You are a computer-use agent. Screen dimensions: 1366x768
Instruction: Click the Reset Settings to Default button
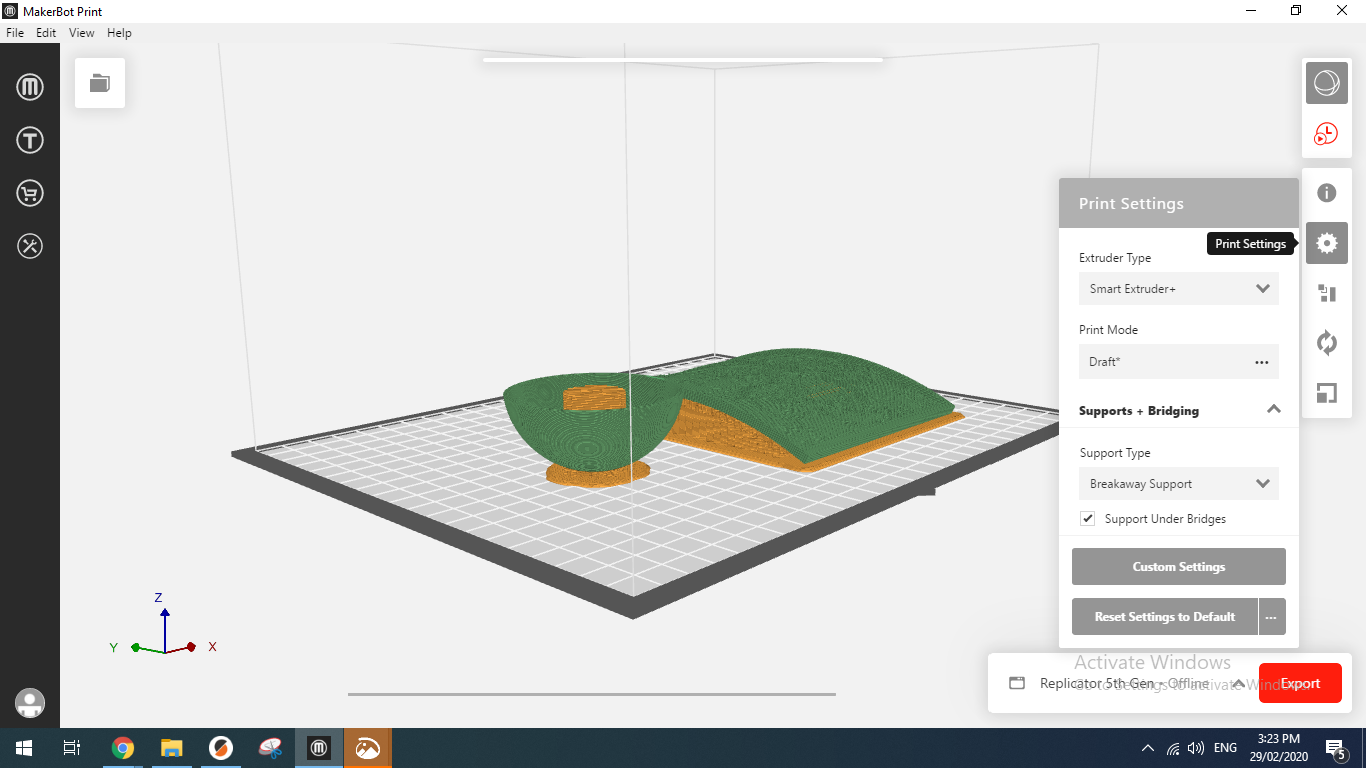coord(1165,617)
